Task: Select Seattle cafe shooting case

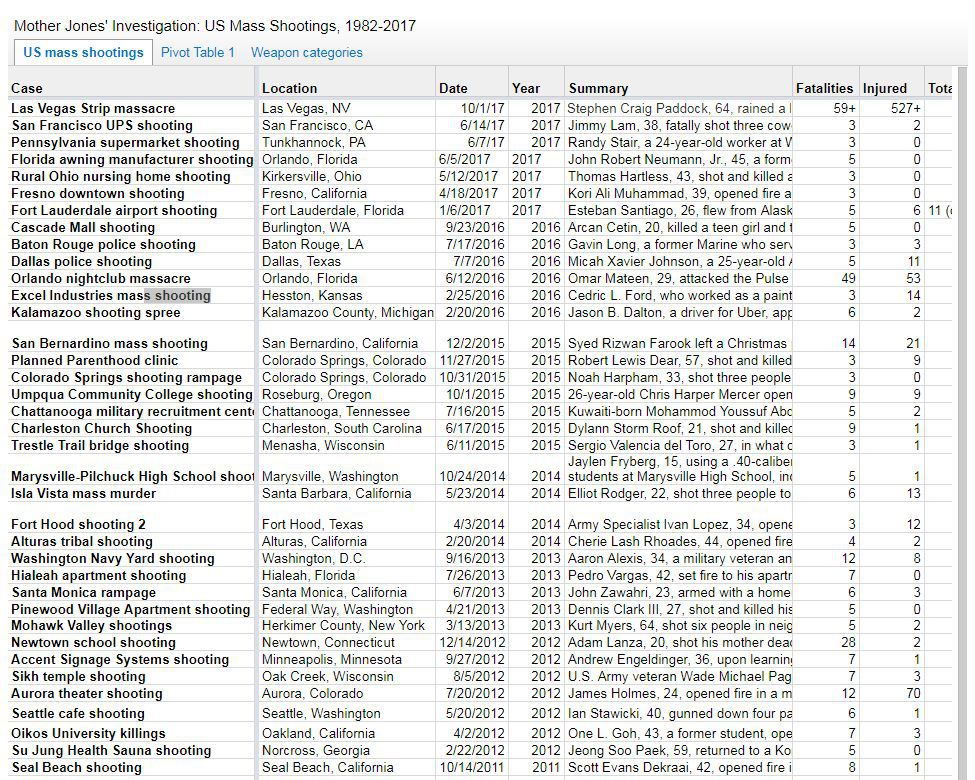Action: click(x=132, y=713)
